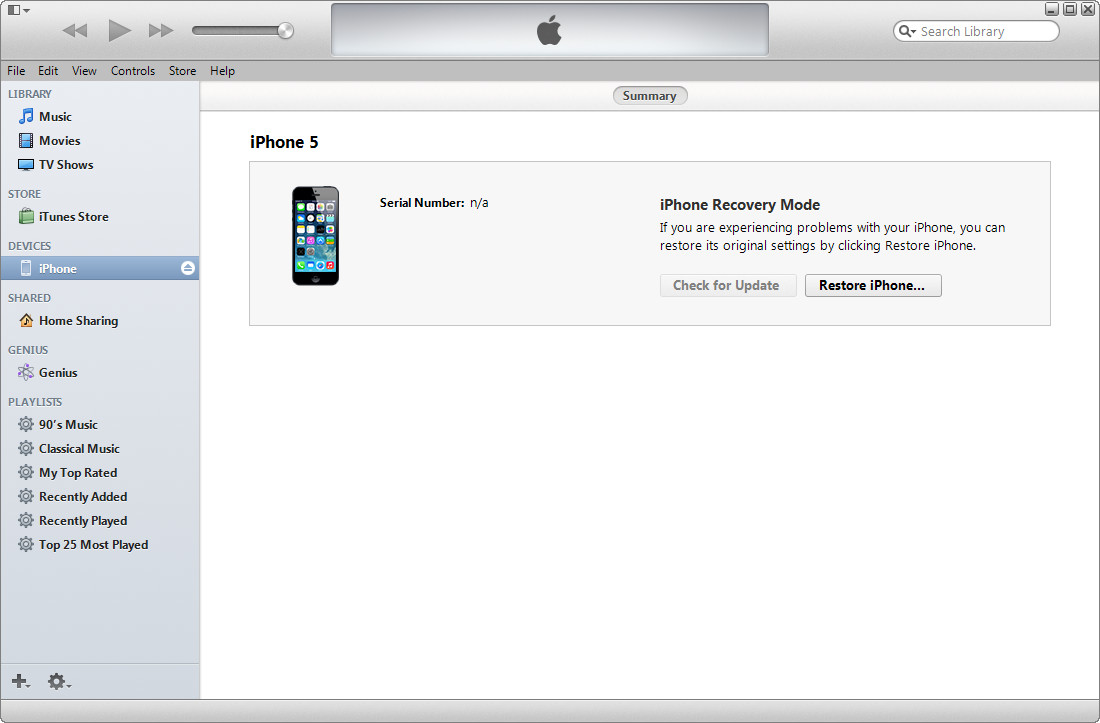Select the Recently Added gear icon
Image resolution: width=1100 pixels, height=723 pixels.
point(26,496)
